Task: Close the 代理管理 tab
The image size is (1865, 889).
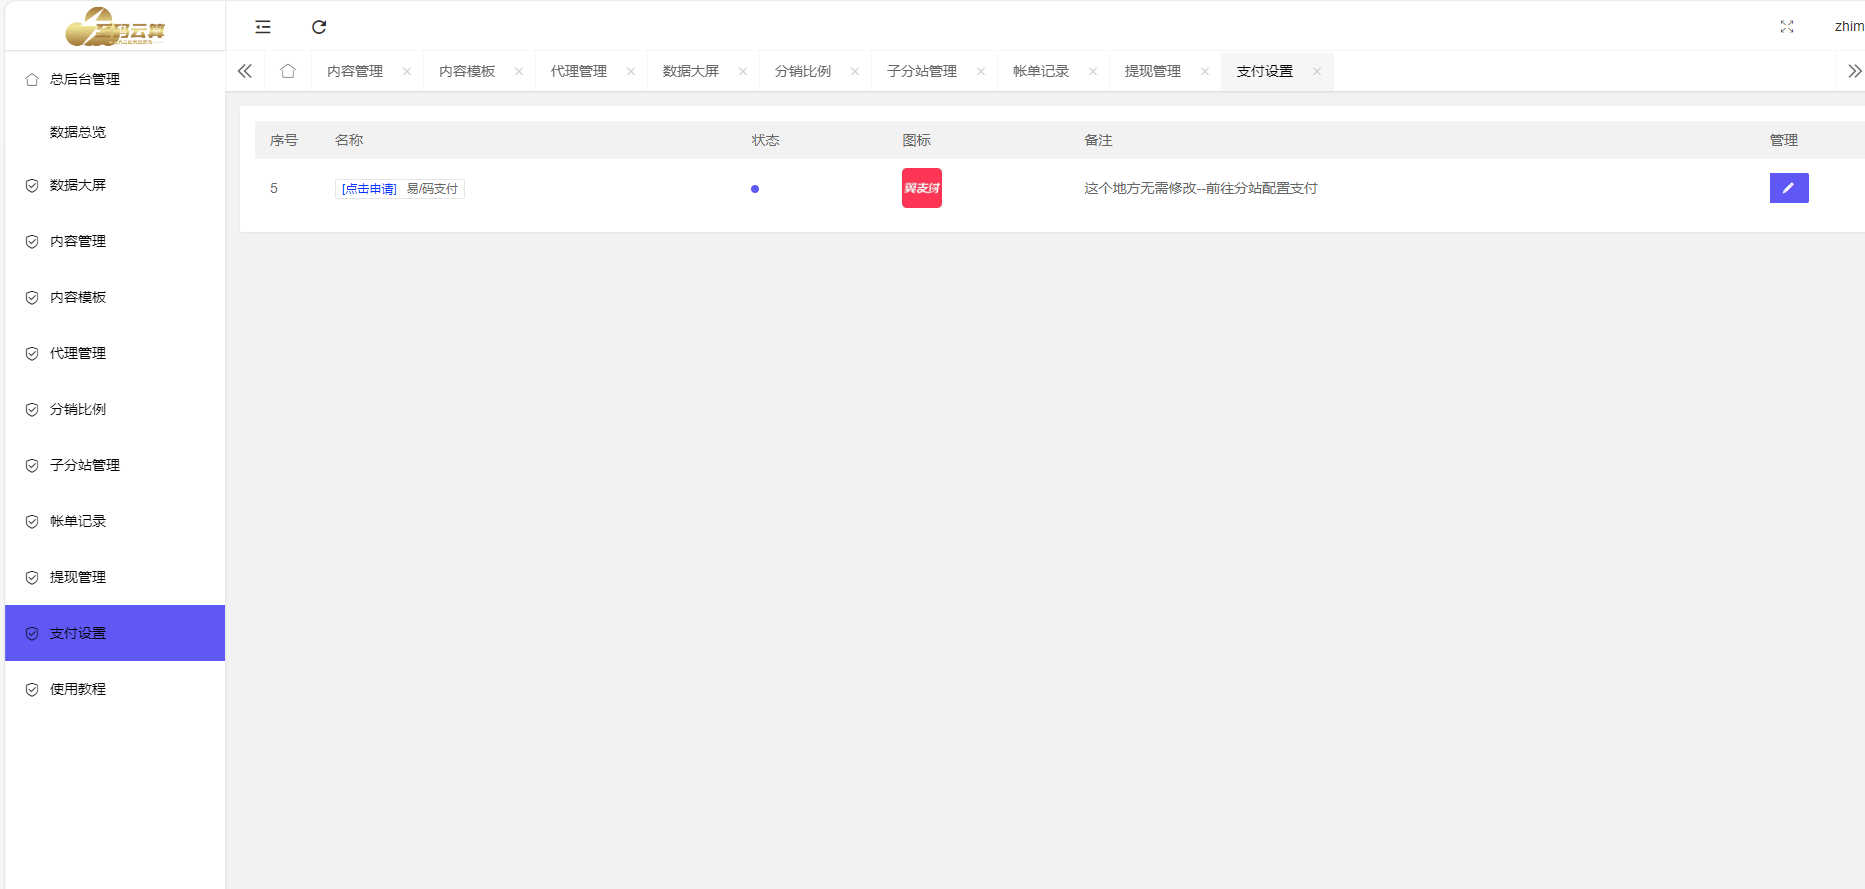Action: tap(631, 71)
